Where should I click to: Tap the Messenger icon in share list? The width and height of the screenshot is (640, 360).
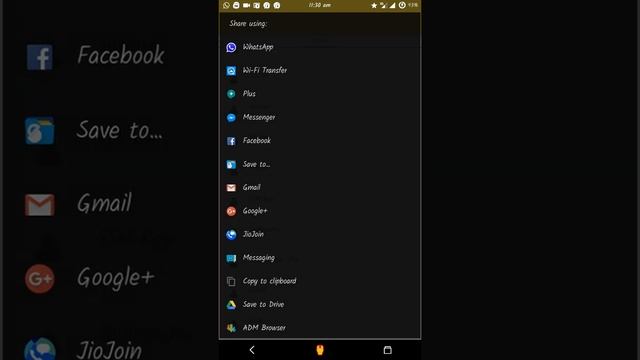231,118
